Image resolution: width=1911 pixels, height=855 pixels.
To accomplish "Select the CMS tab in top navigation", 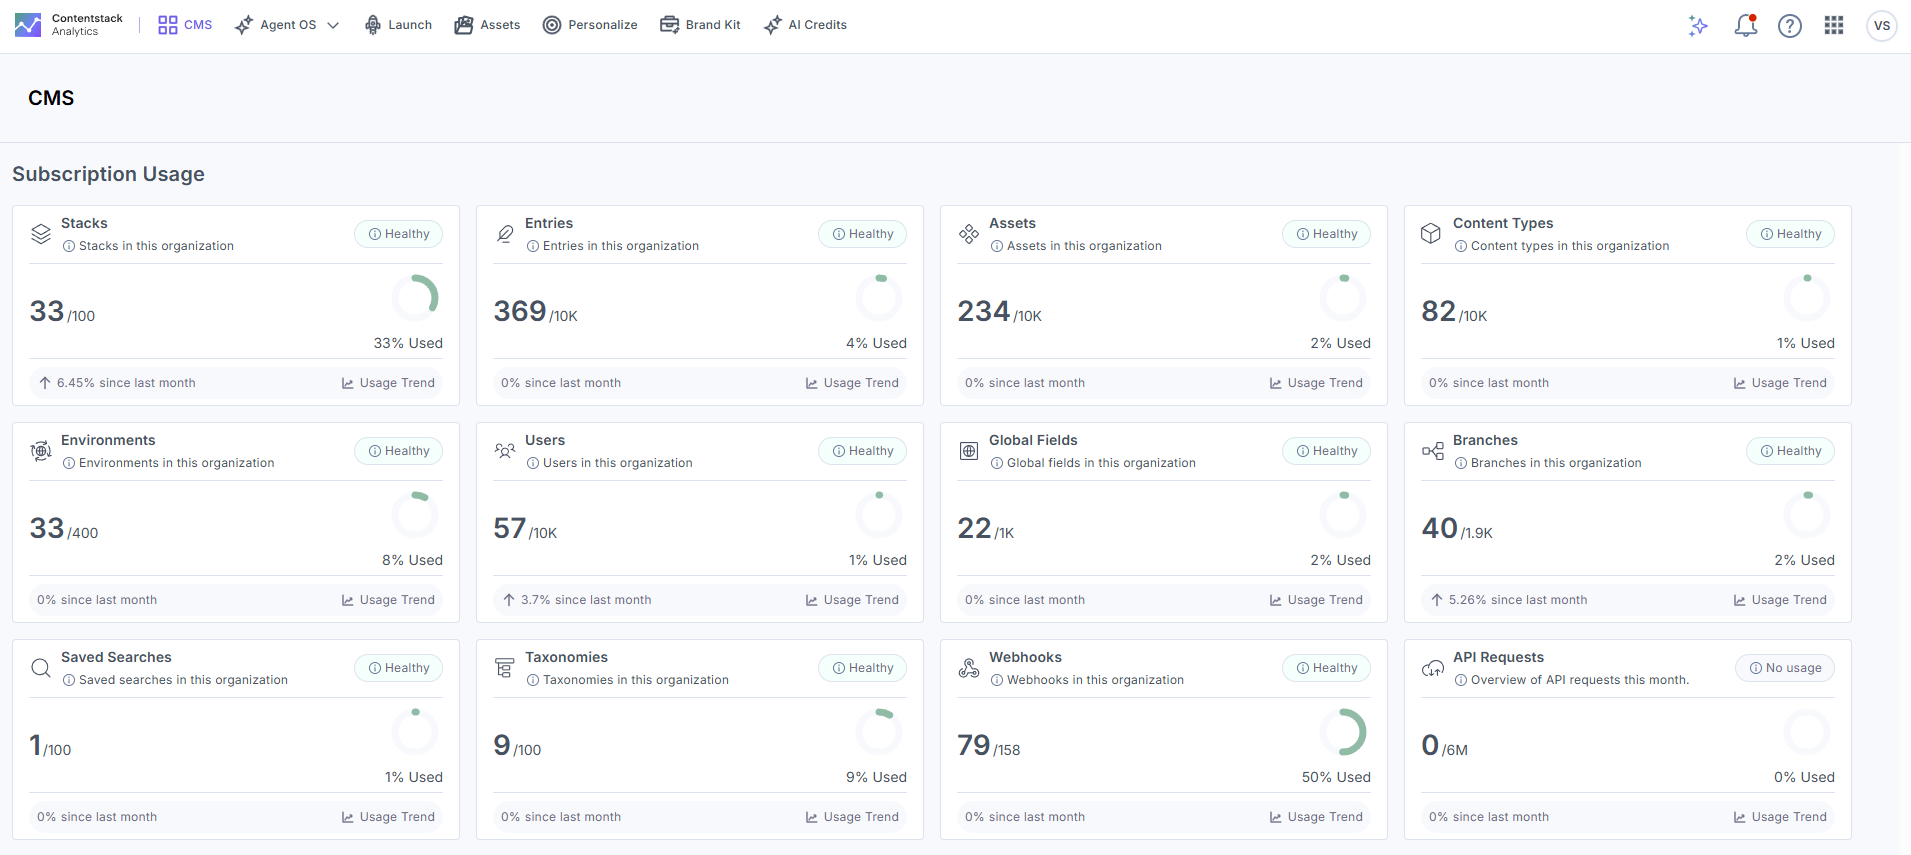I will click(185, 25).
